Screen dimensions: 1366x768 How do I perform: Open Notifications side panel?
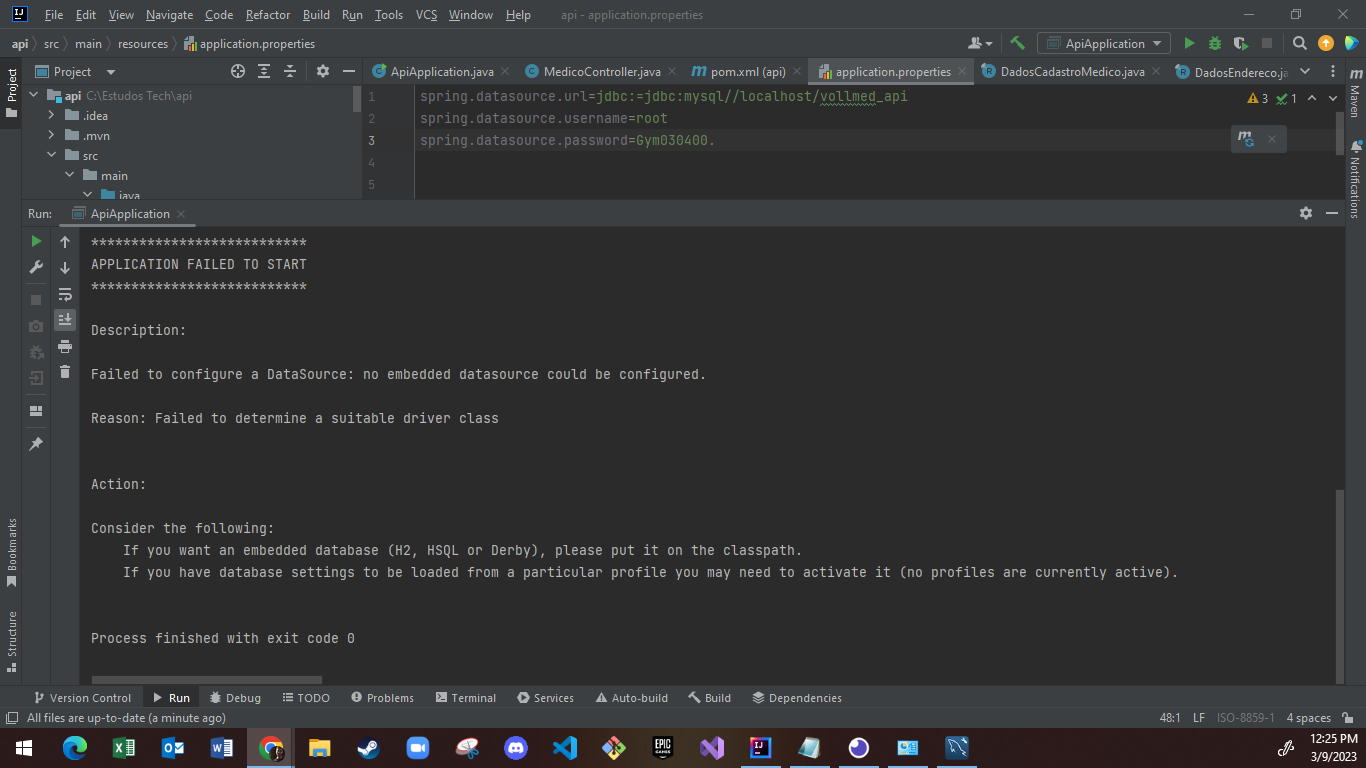(1355, 180)
